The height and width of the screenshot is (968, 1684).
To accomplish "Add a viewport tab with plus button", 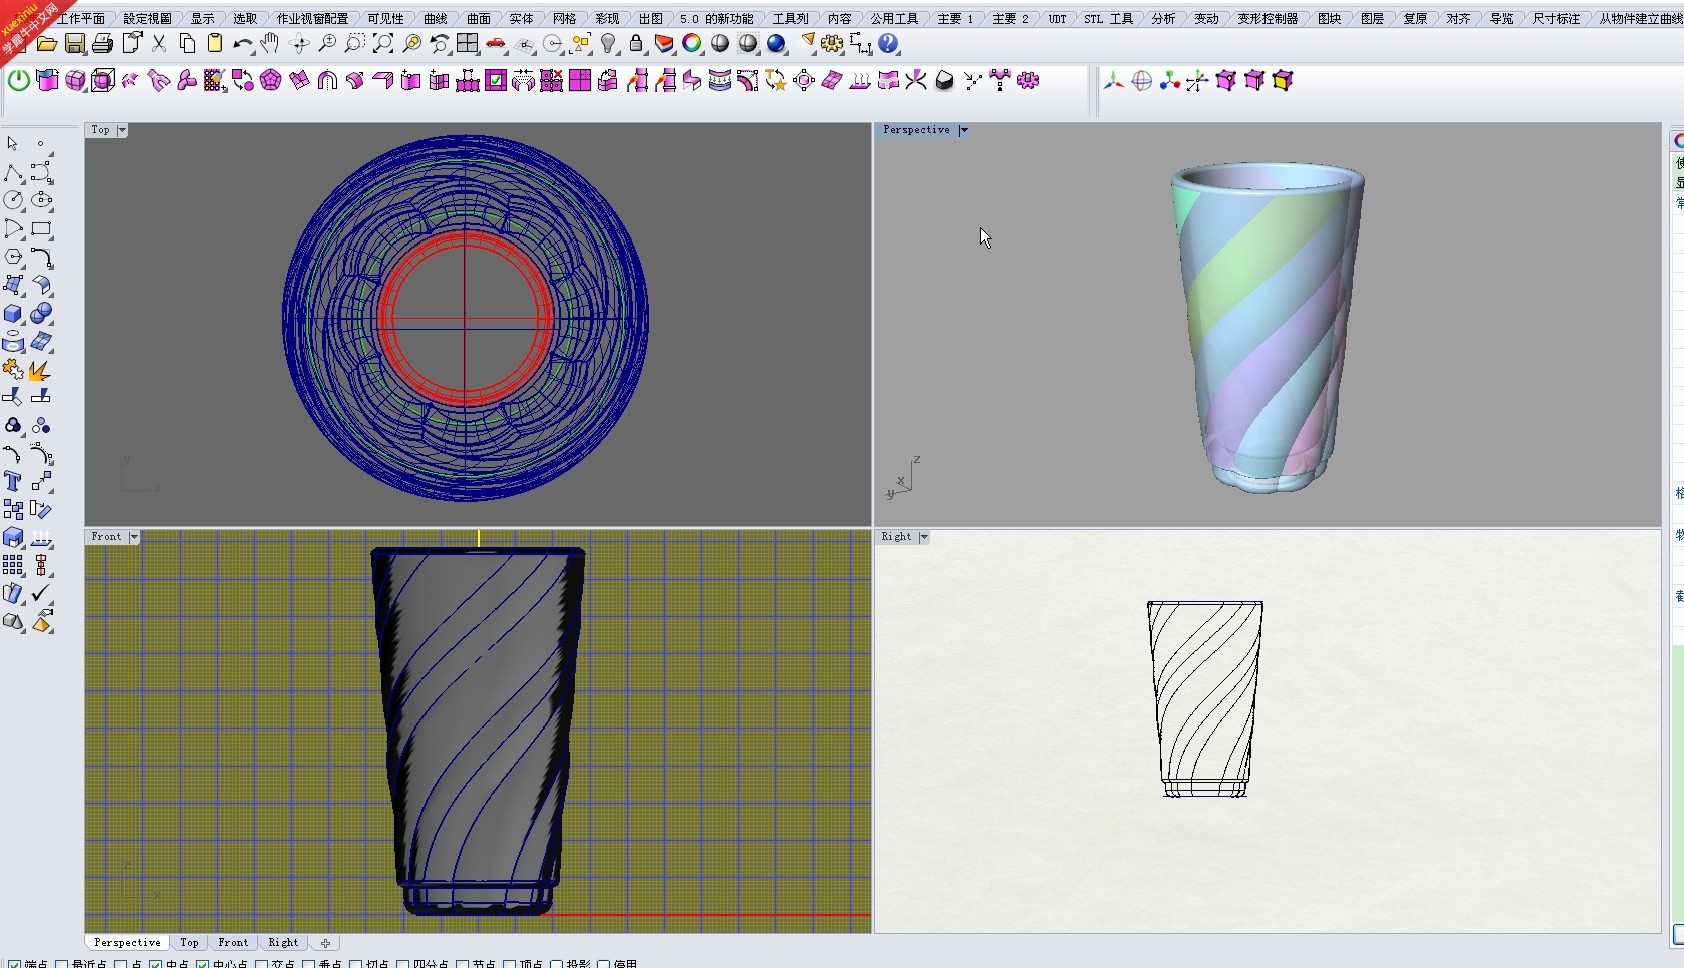I will [x=325, y=943].
